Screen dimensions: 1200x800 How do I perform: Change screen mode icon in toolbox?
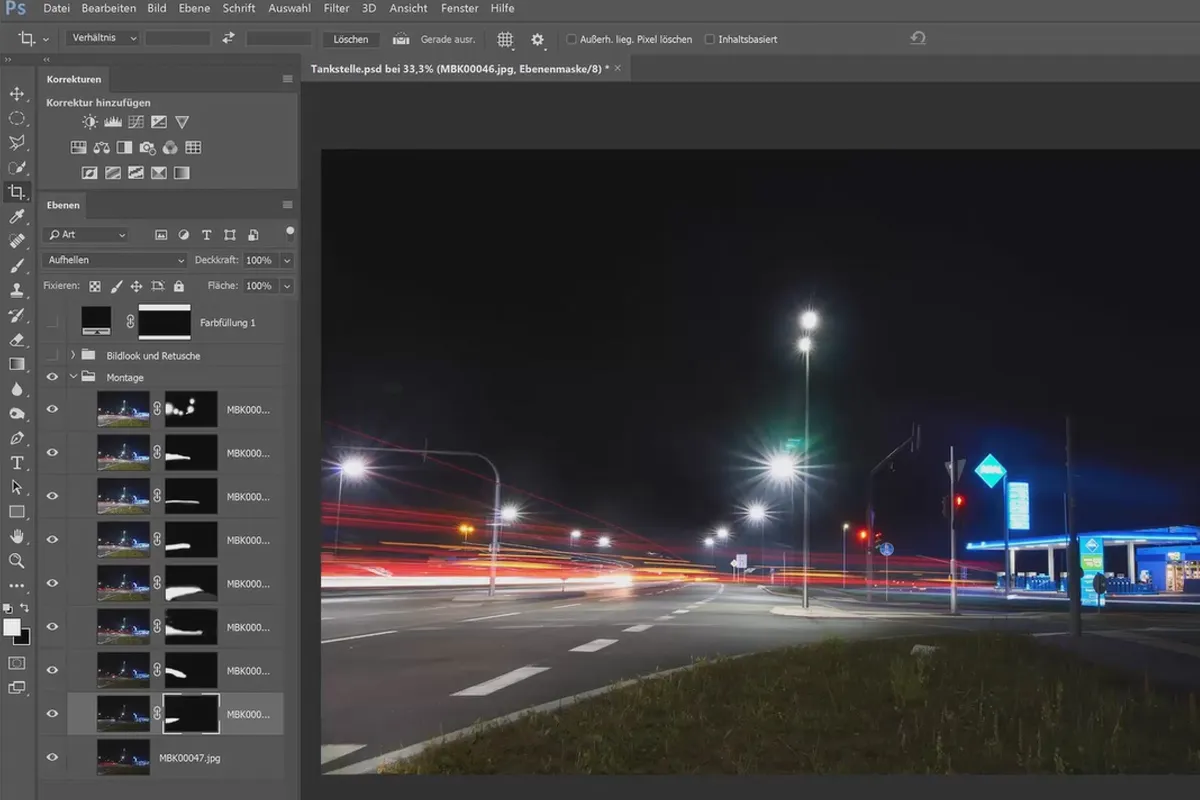pos(17,687)
